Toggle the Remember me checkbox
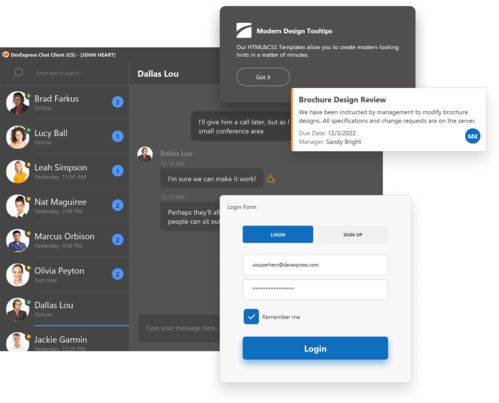This screenshot has width=499, height=403. point(251,317)
